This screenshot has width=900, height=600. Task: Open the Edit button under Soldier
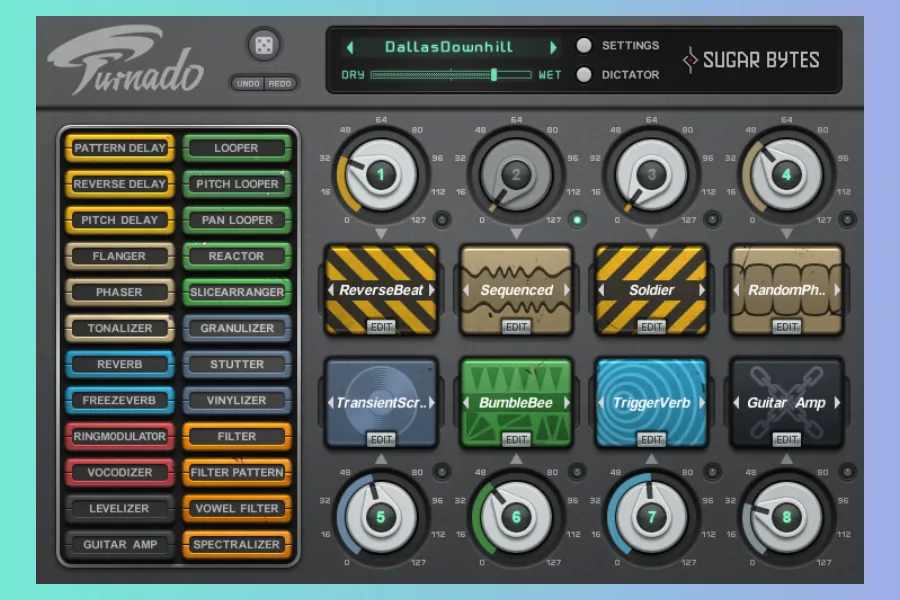652,327
